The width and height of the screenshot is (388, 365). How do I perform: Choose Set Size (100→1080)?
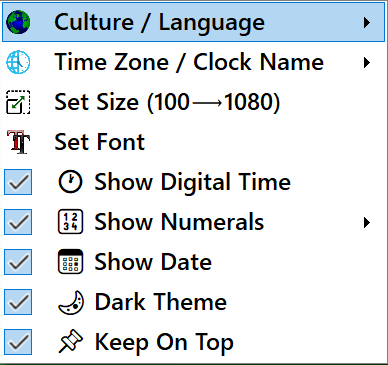(193, 102)
